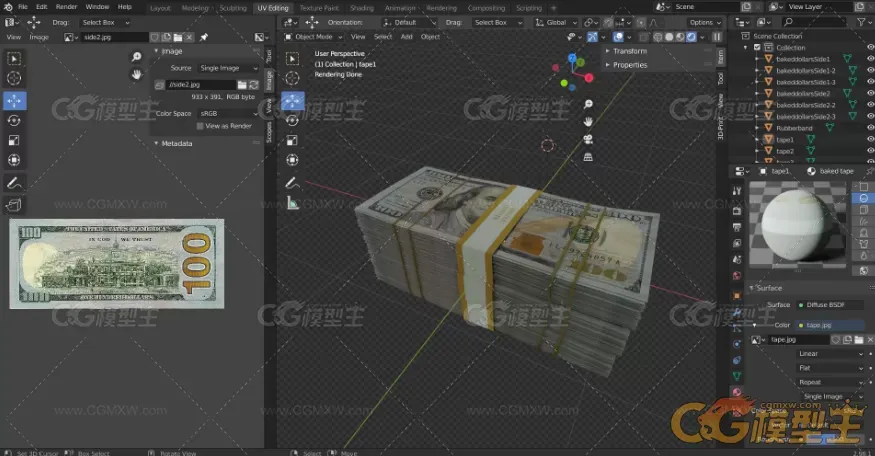This screenshot has height=456, width=875.
Task: Switch to the Texture Paint workspace tab
Action: [x=319, y=8]
